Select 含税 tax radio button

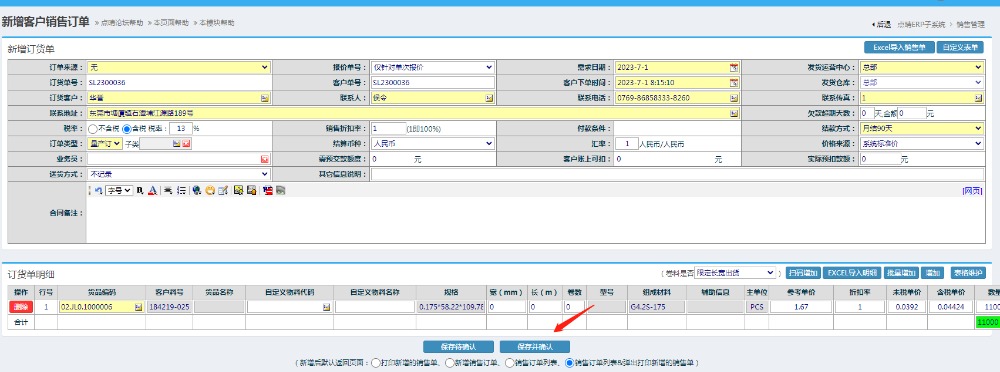coord(126,128)
